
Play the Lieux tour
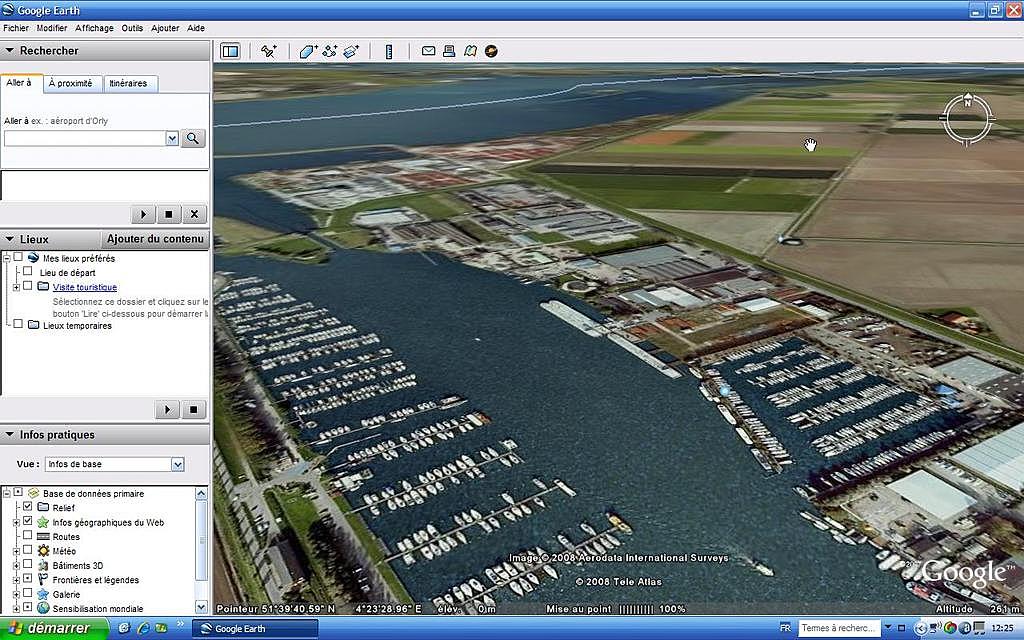pos(168,409)
